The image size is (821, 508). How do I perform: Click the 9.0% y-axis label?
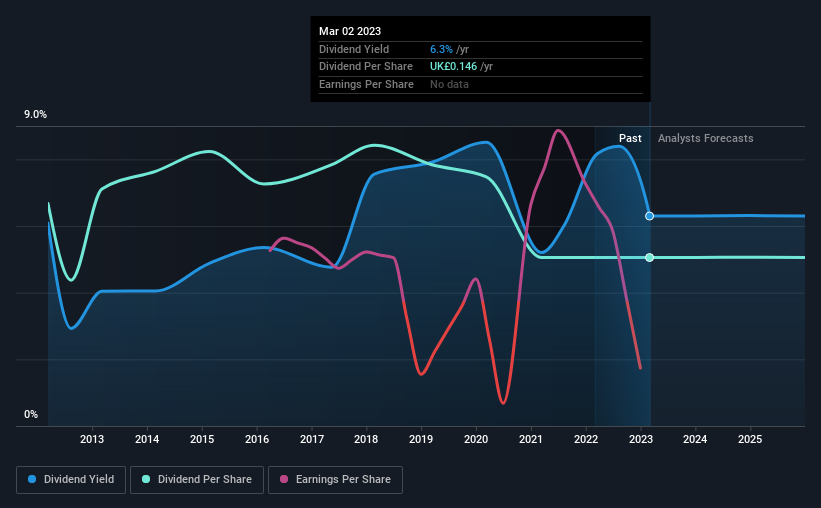pyautogui.click(x=35, y=115)
